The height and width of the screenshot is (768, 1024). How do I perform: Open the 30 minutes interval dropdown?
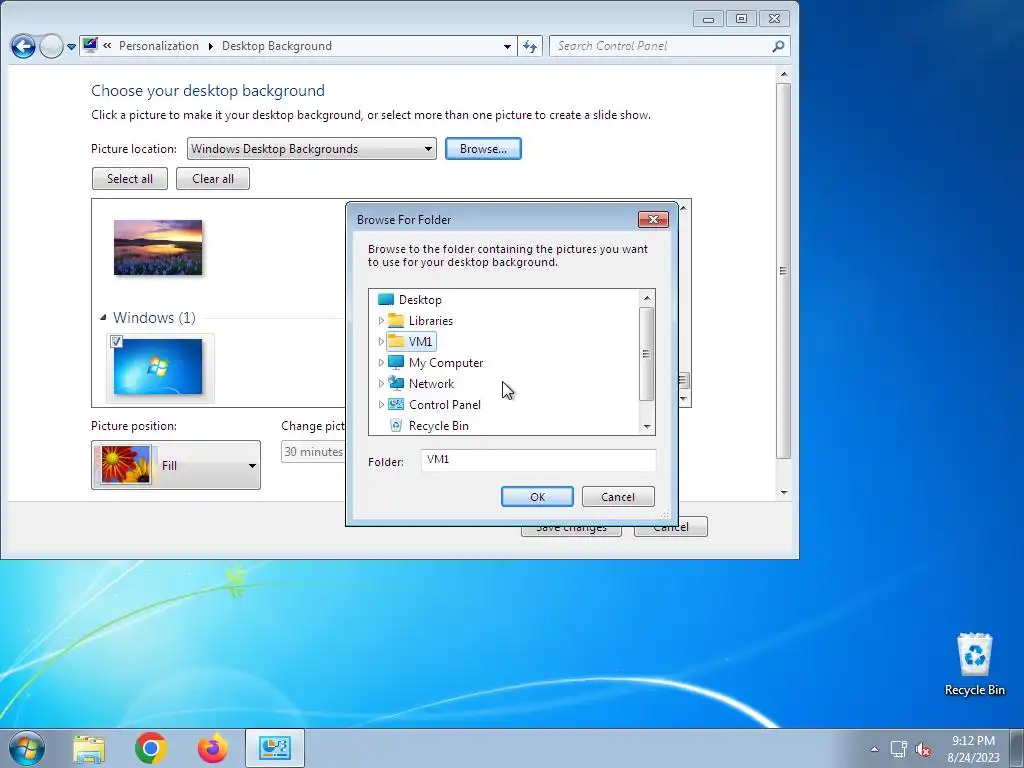(313, 452)
